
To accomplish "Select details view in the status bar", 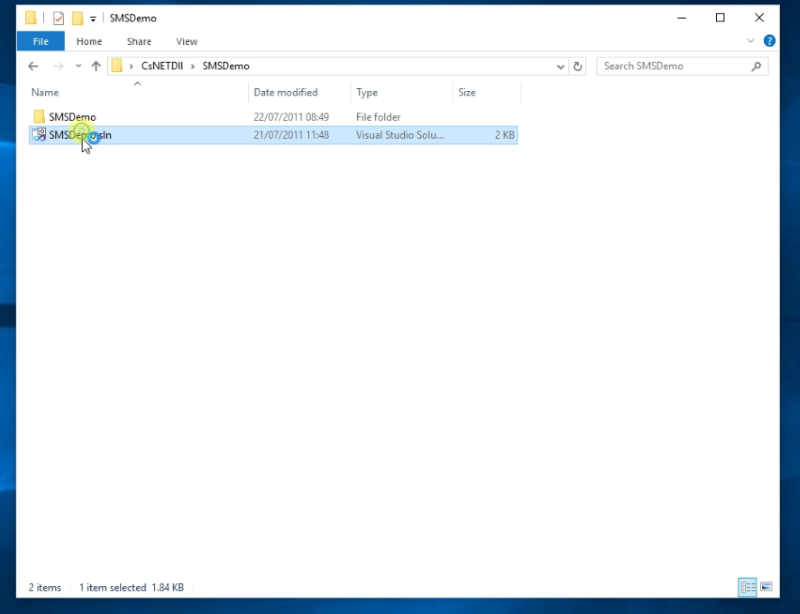I will point(746,589).
